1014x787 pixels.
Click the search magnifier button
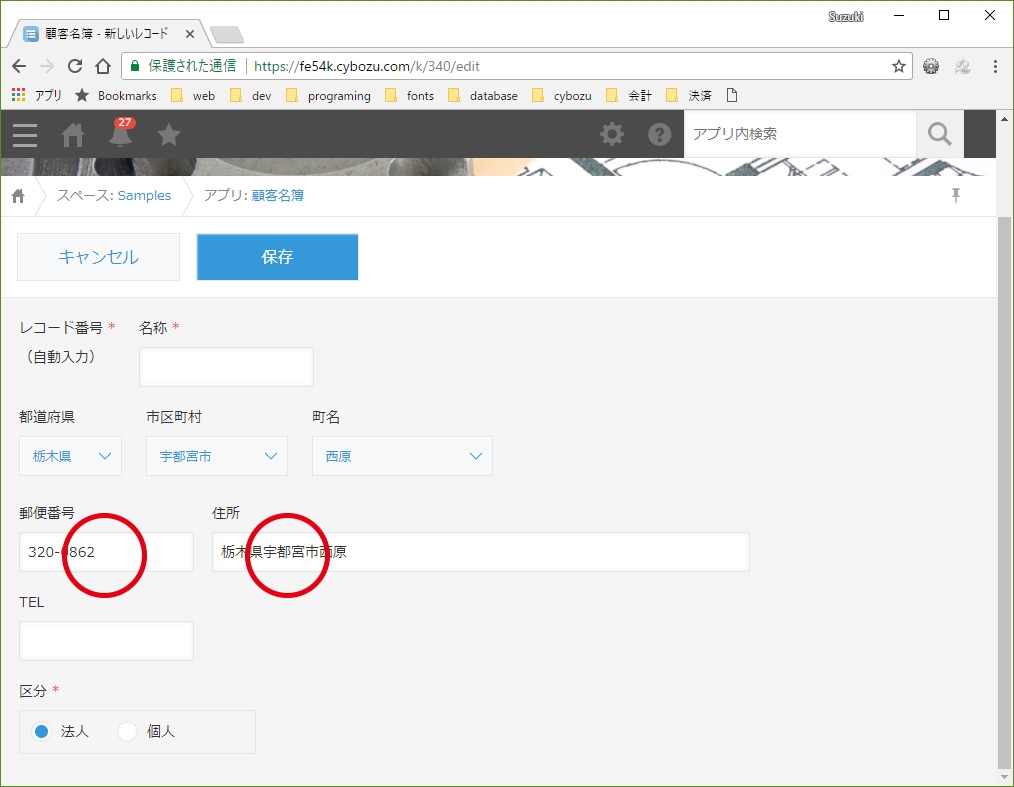click(x=939, y=134)
